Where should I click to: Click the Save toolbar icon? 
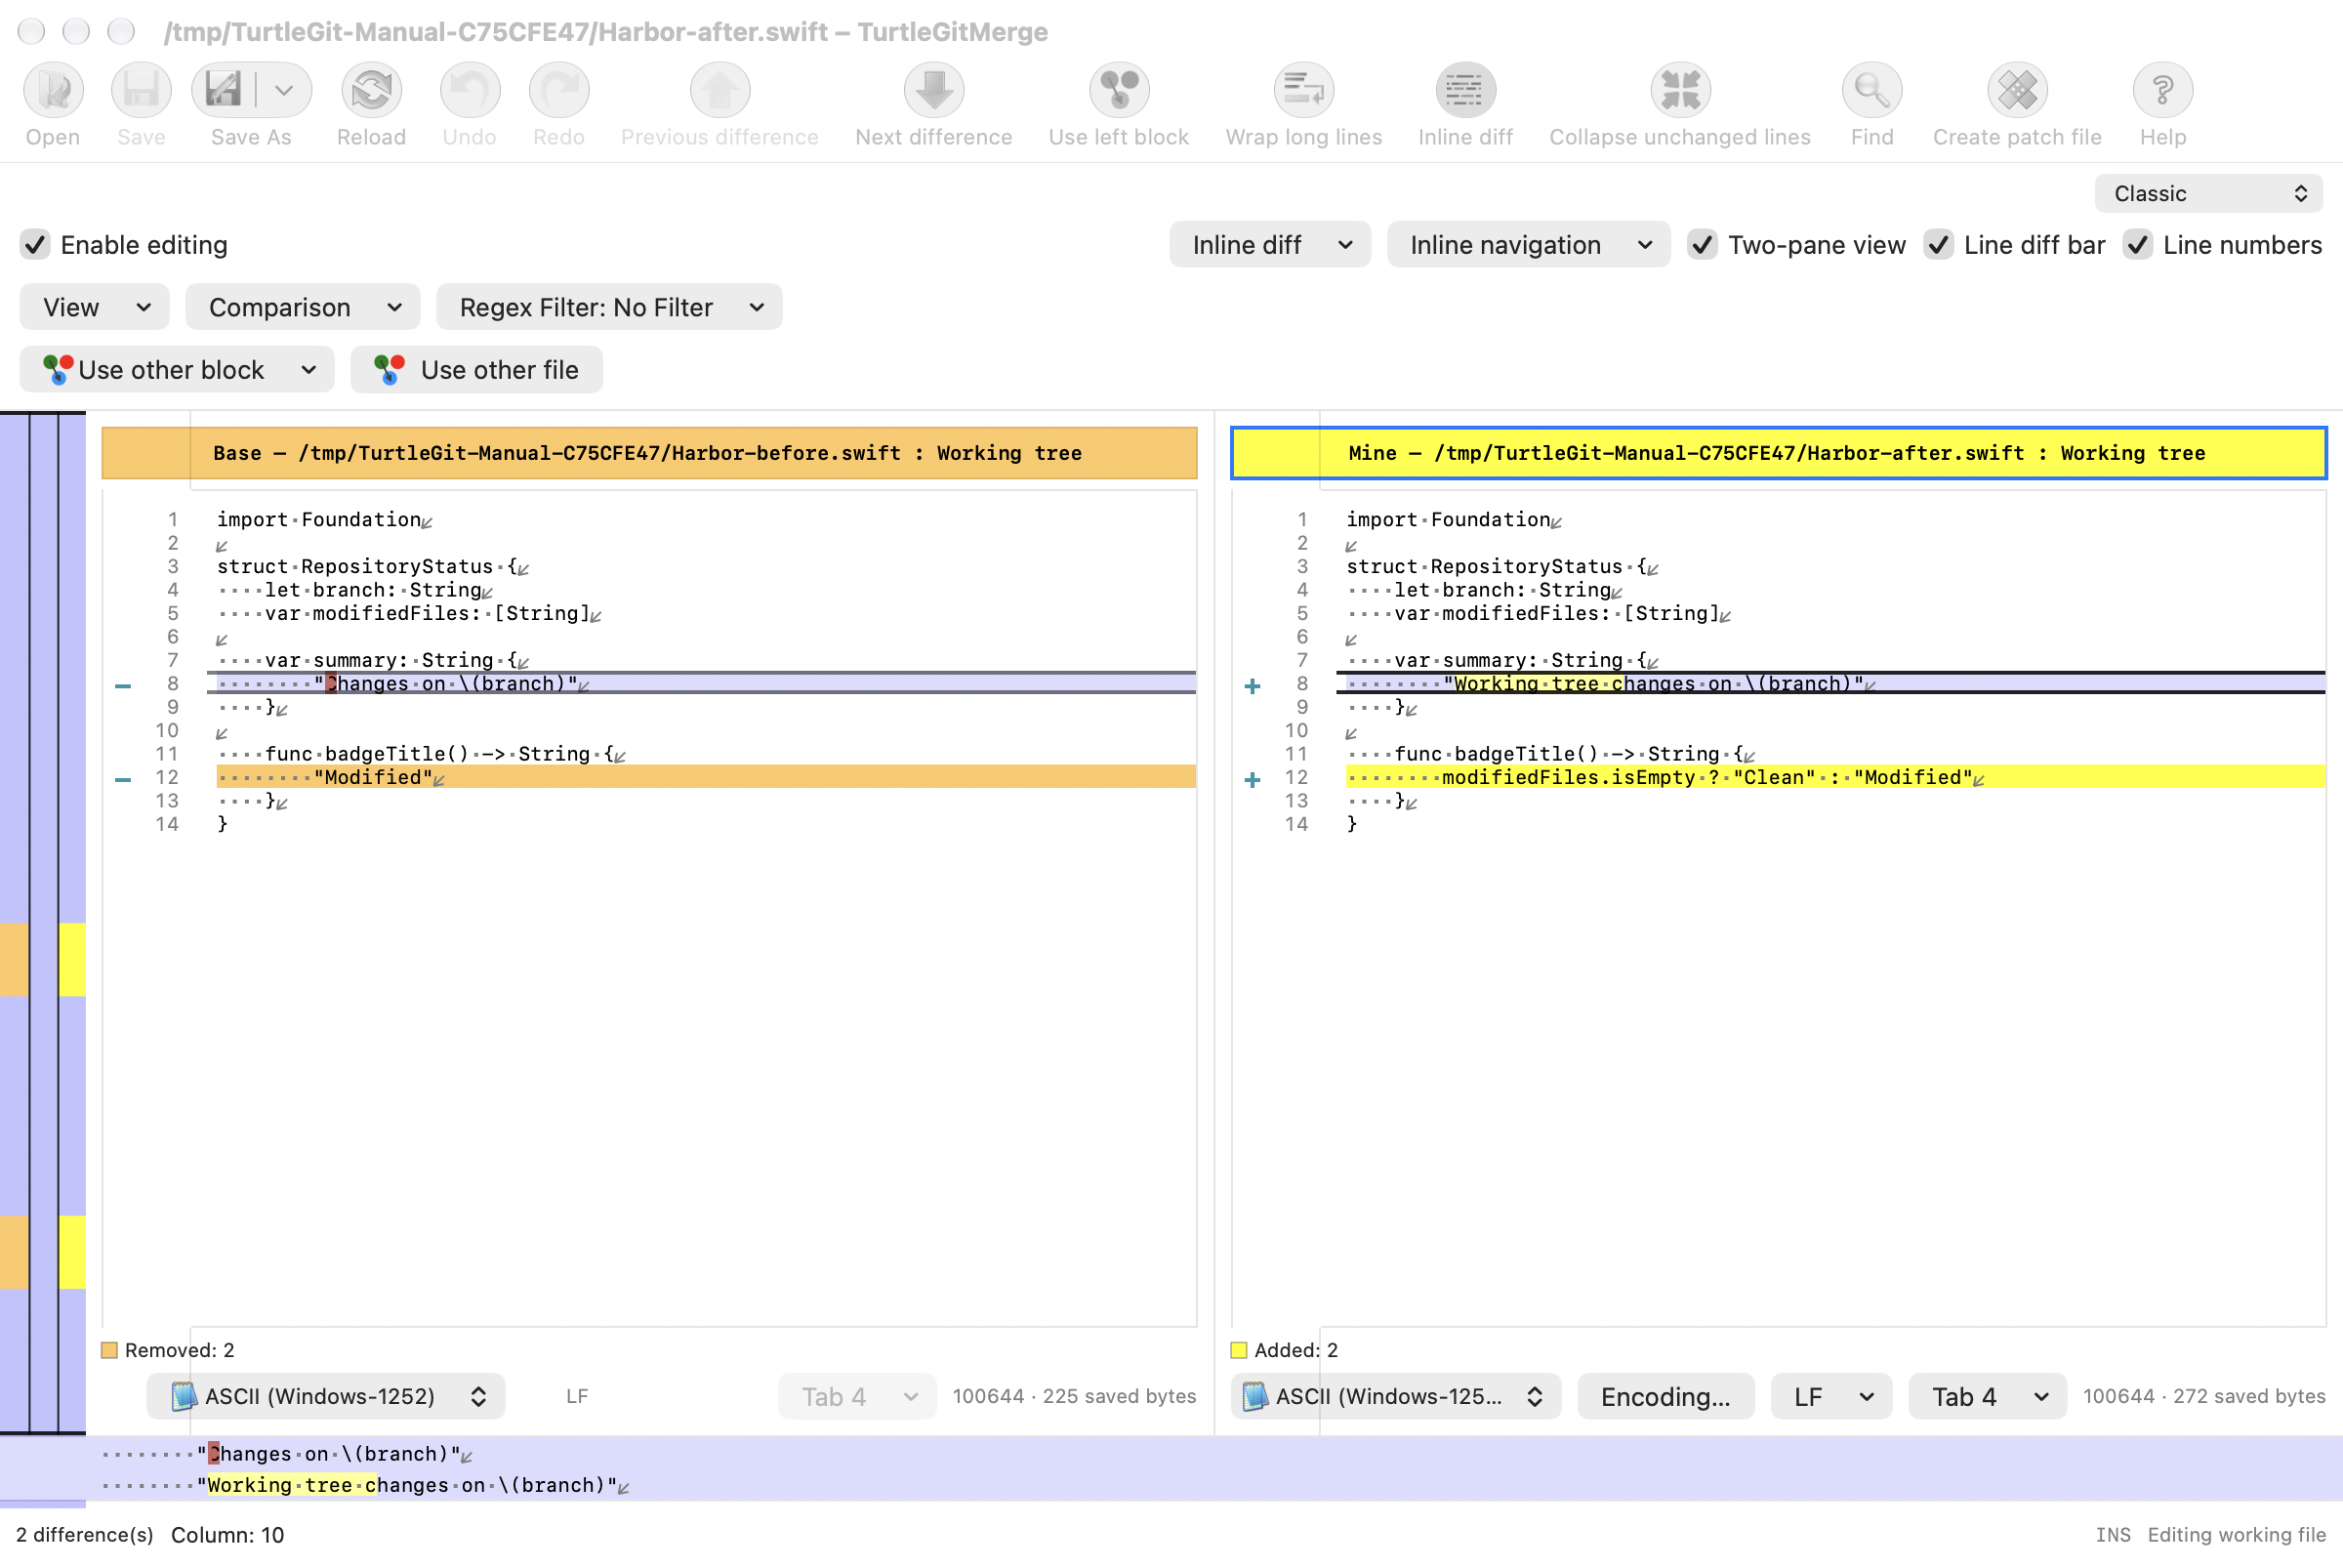[141, 90]
